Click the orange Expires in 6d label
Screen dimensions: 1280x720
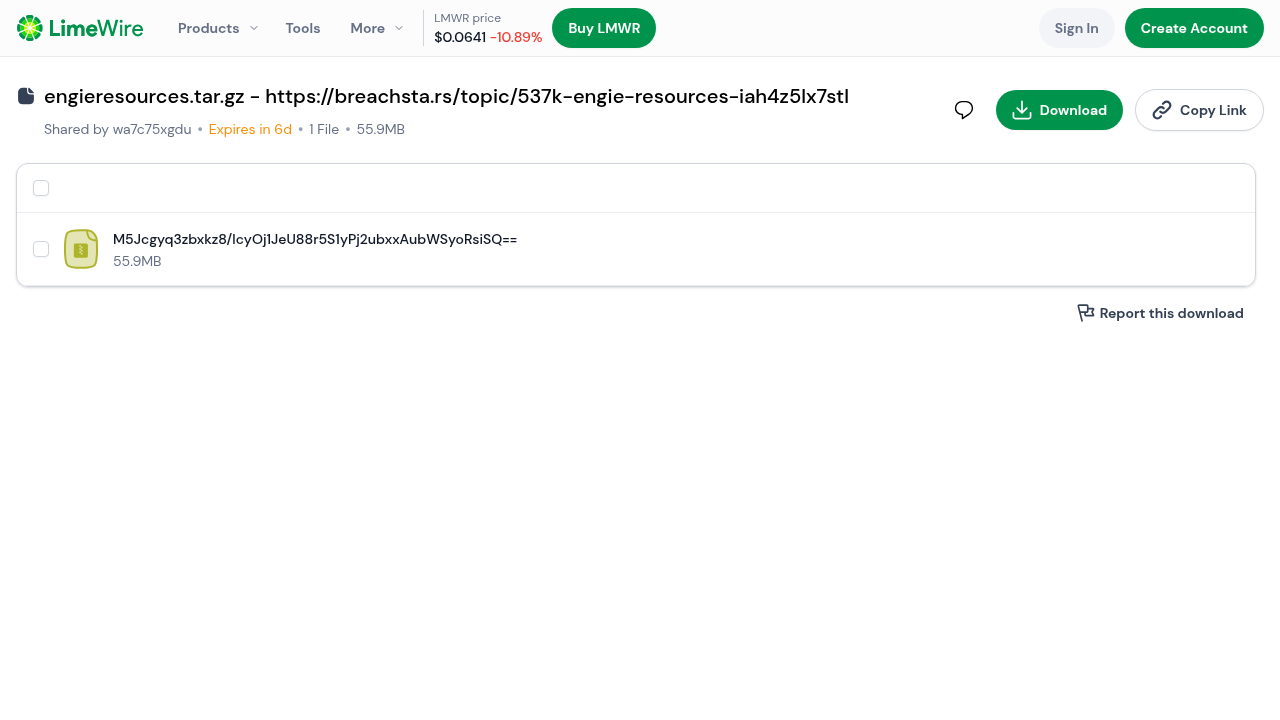pyautogui.click(x=250, y=129)
